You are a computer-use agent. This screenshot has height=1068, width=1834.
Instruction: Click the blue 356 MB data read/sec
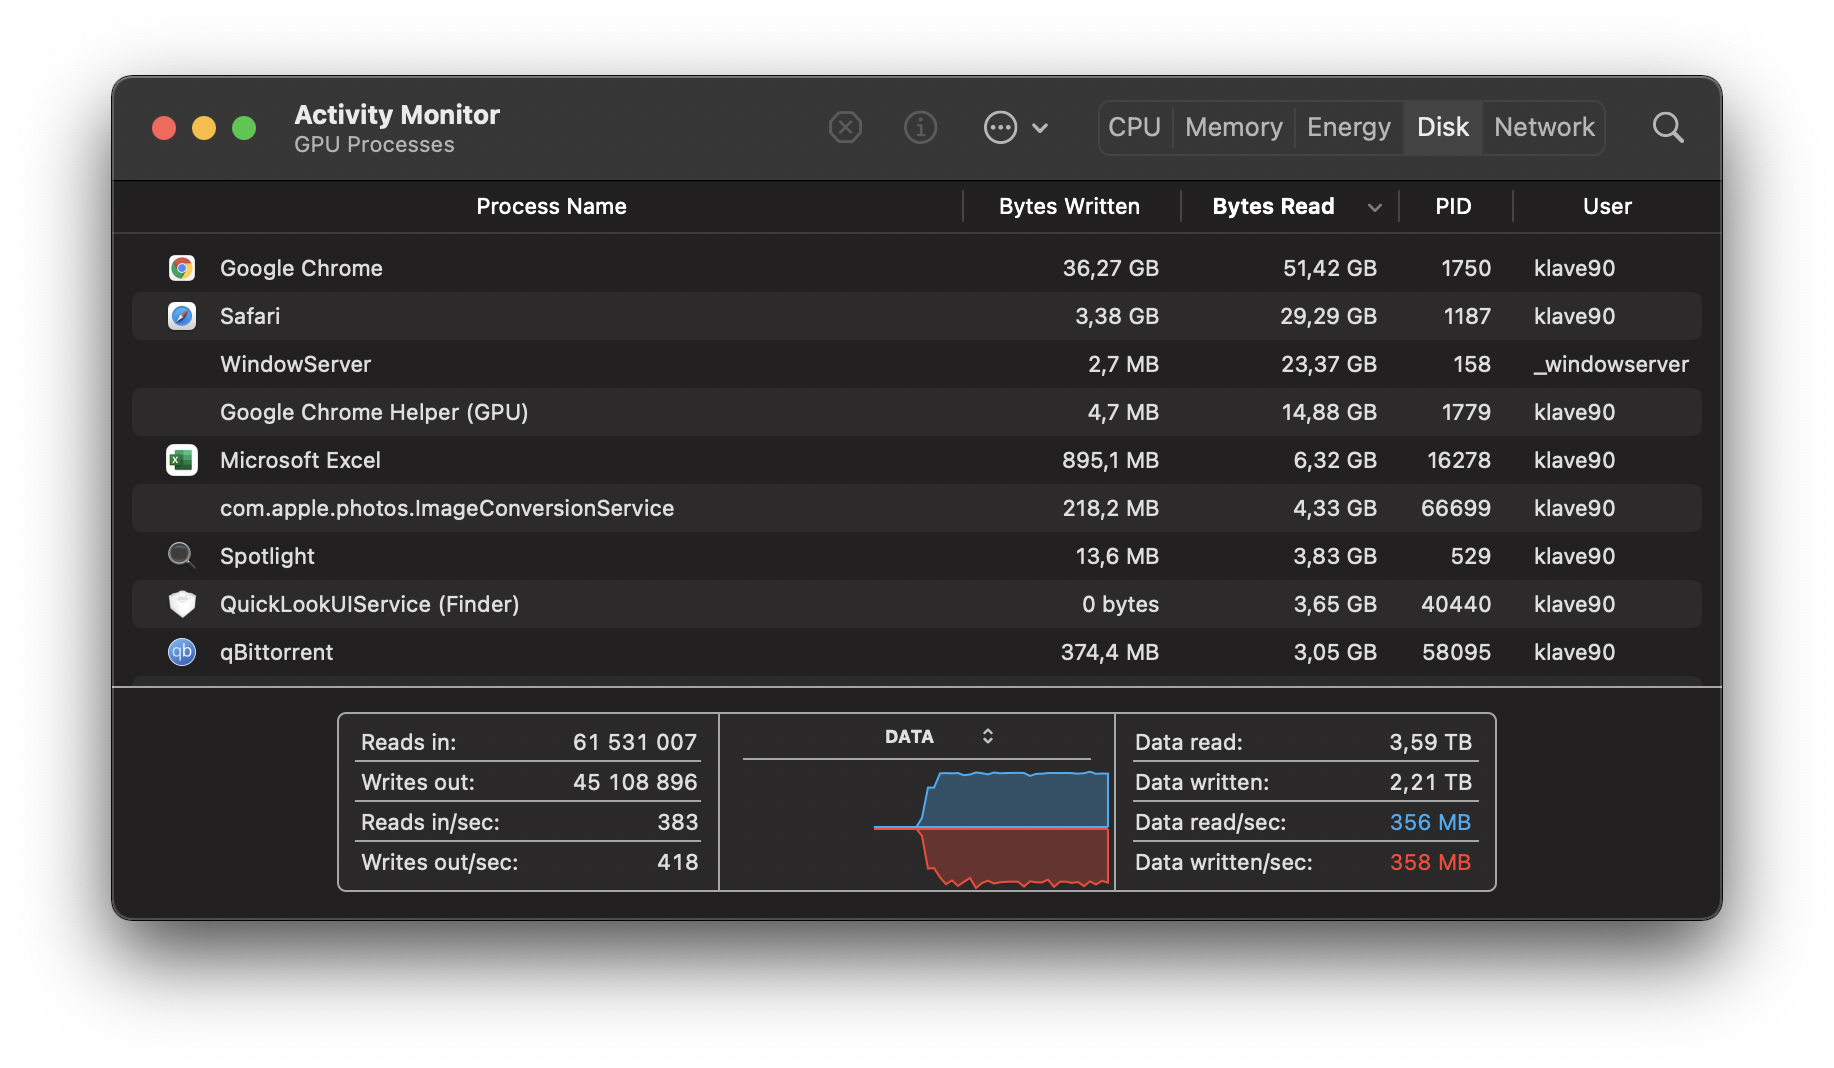[x=1430, y=822]
